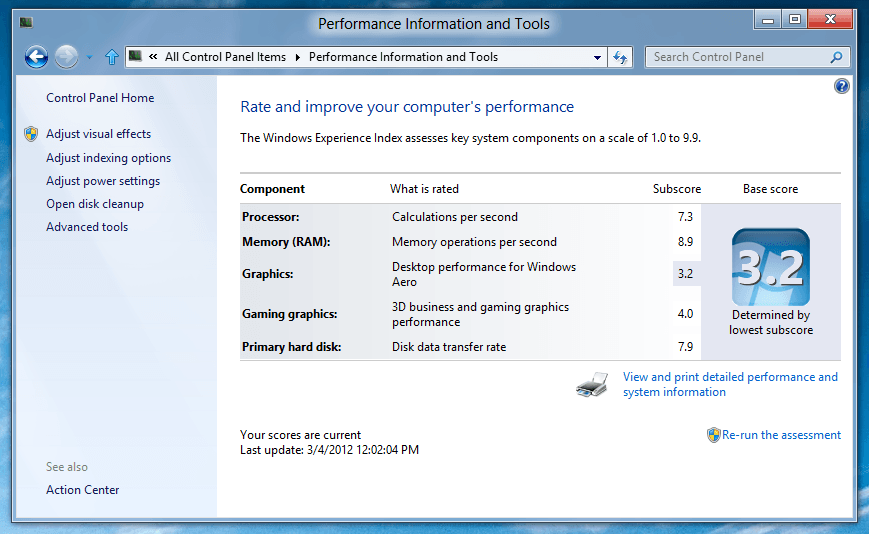Select the Memory (RAM) subscore 8.9
The image size is (869, 534).
[x=685, y=242]
